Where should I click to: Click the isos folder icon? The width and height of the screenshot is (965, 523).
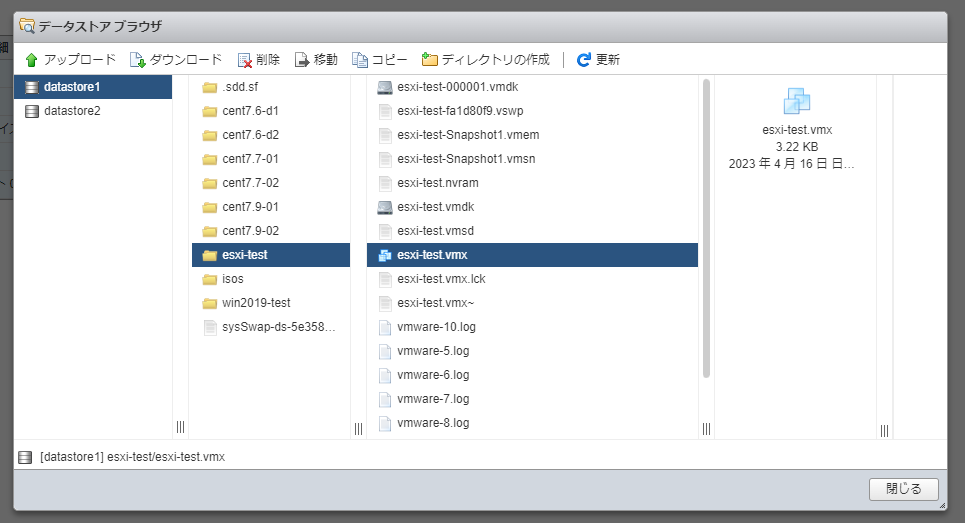210,279
